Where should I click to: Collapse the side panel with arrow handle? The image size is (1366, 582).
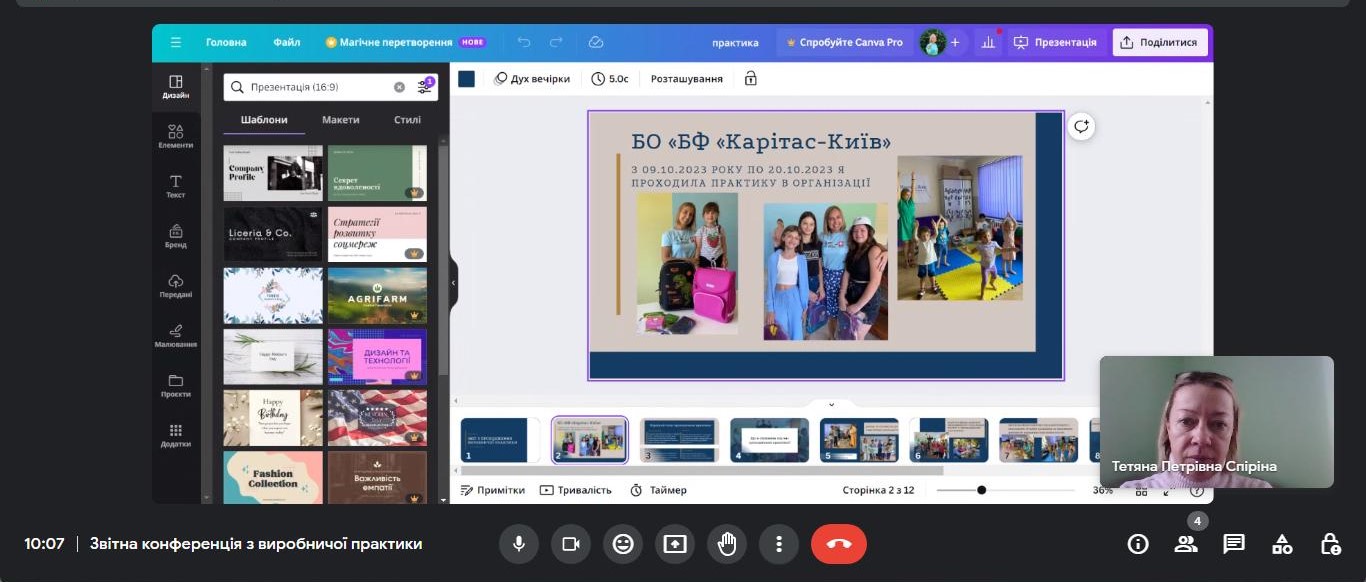click(x=453, y=283)
